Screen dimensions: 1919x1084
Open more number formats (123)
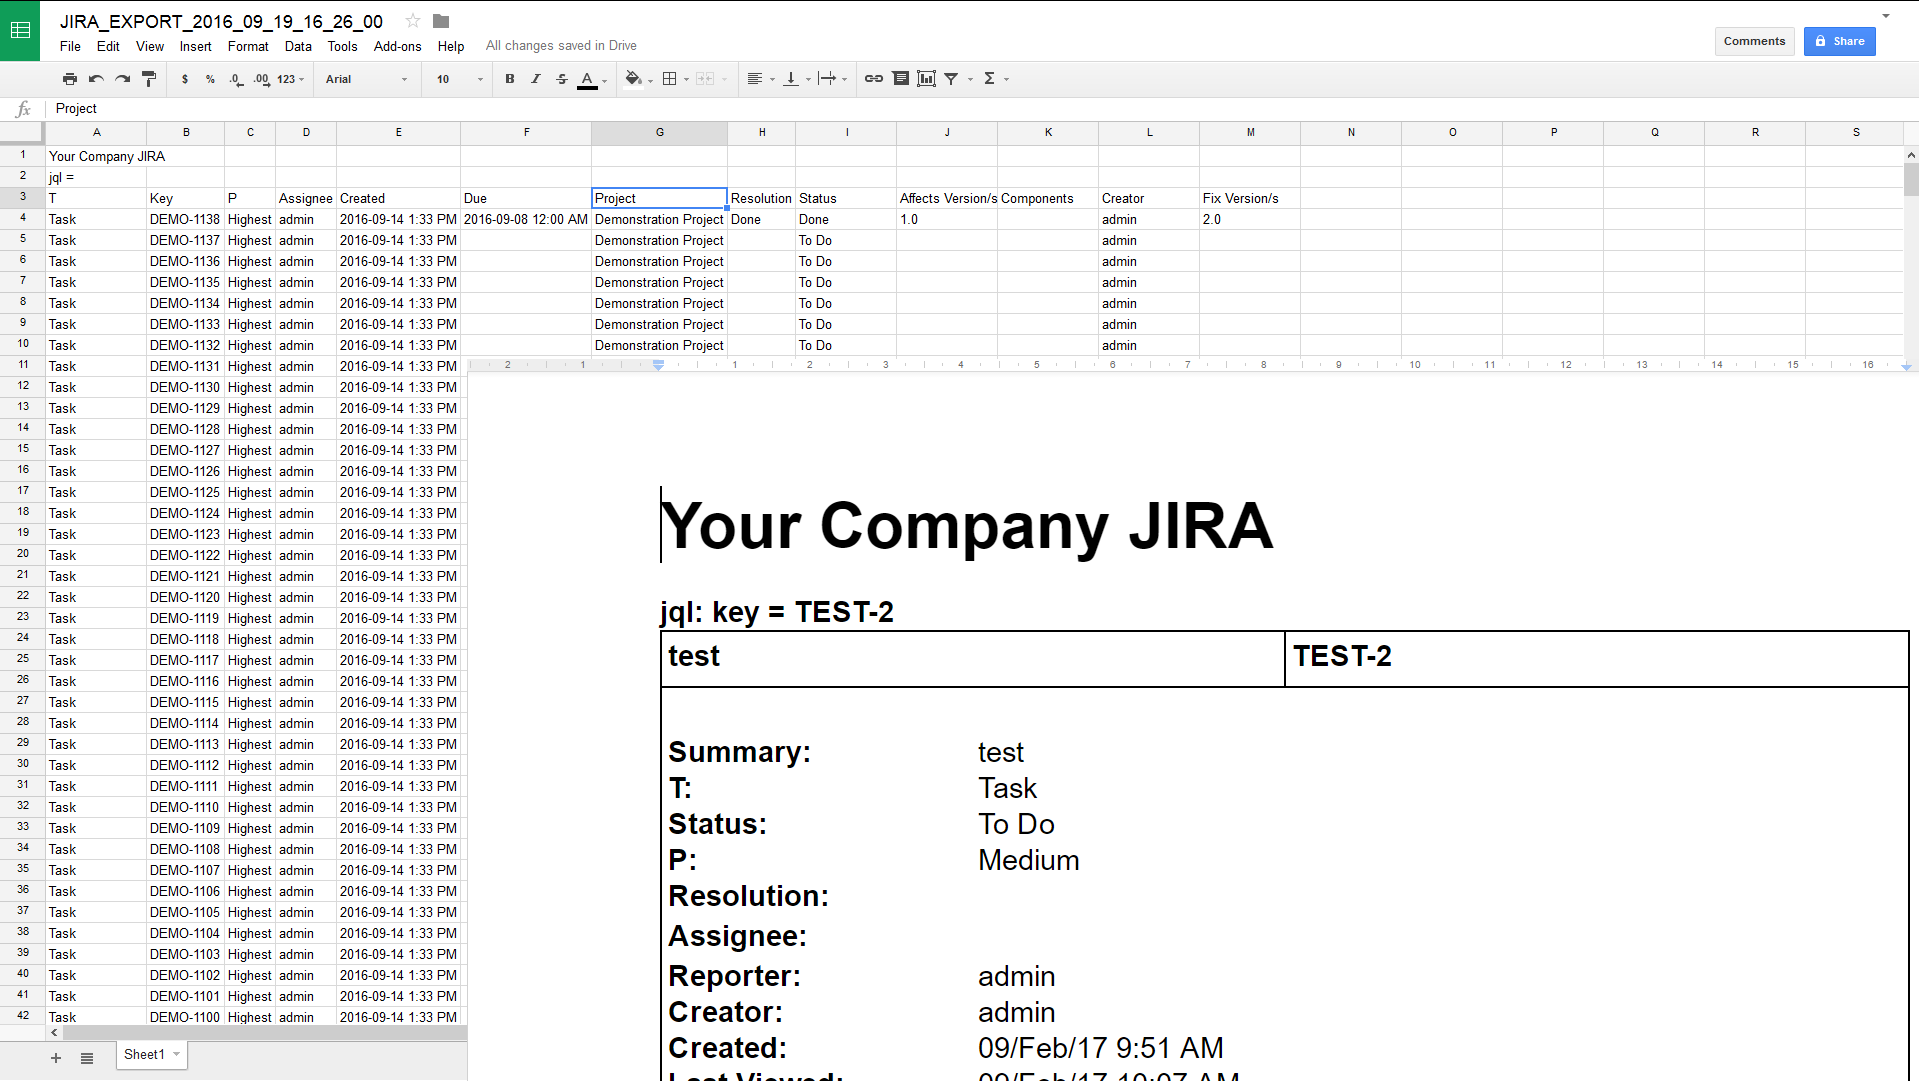click(290, 79)
